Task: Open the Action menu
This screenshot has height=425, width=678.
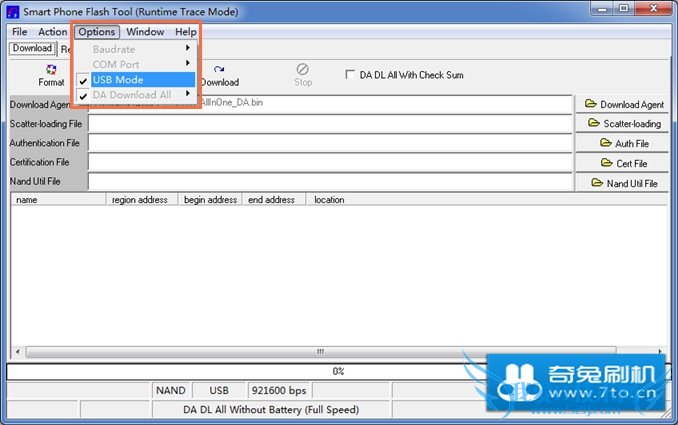Action: tap(53, 32)
